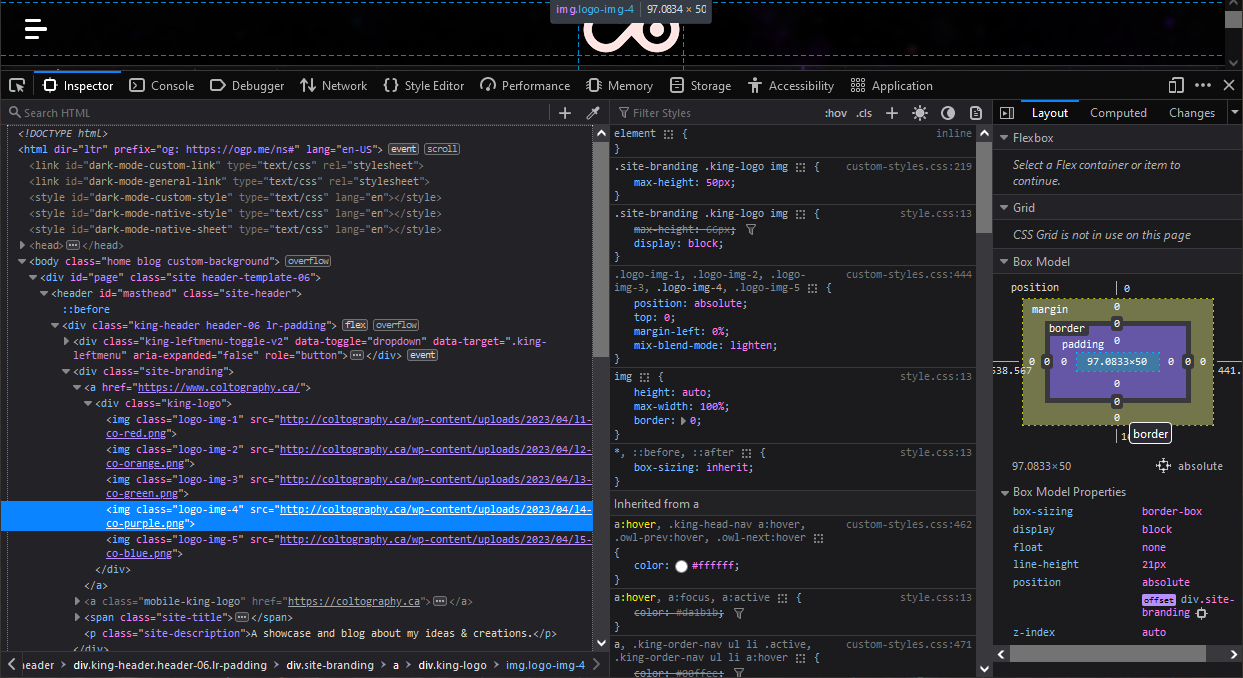This screenshot has width=1243, height=678.
Task: Toggle the :hov pseudo-class panel
Action: [835, 113]
